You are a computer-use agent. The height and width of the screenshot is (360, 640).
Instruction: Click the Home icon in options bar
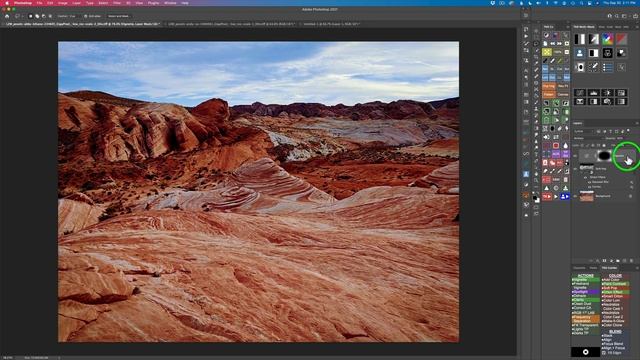7,16
